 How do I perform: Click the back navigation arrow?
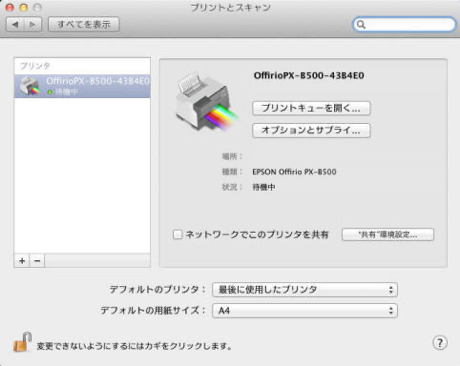15,24
